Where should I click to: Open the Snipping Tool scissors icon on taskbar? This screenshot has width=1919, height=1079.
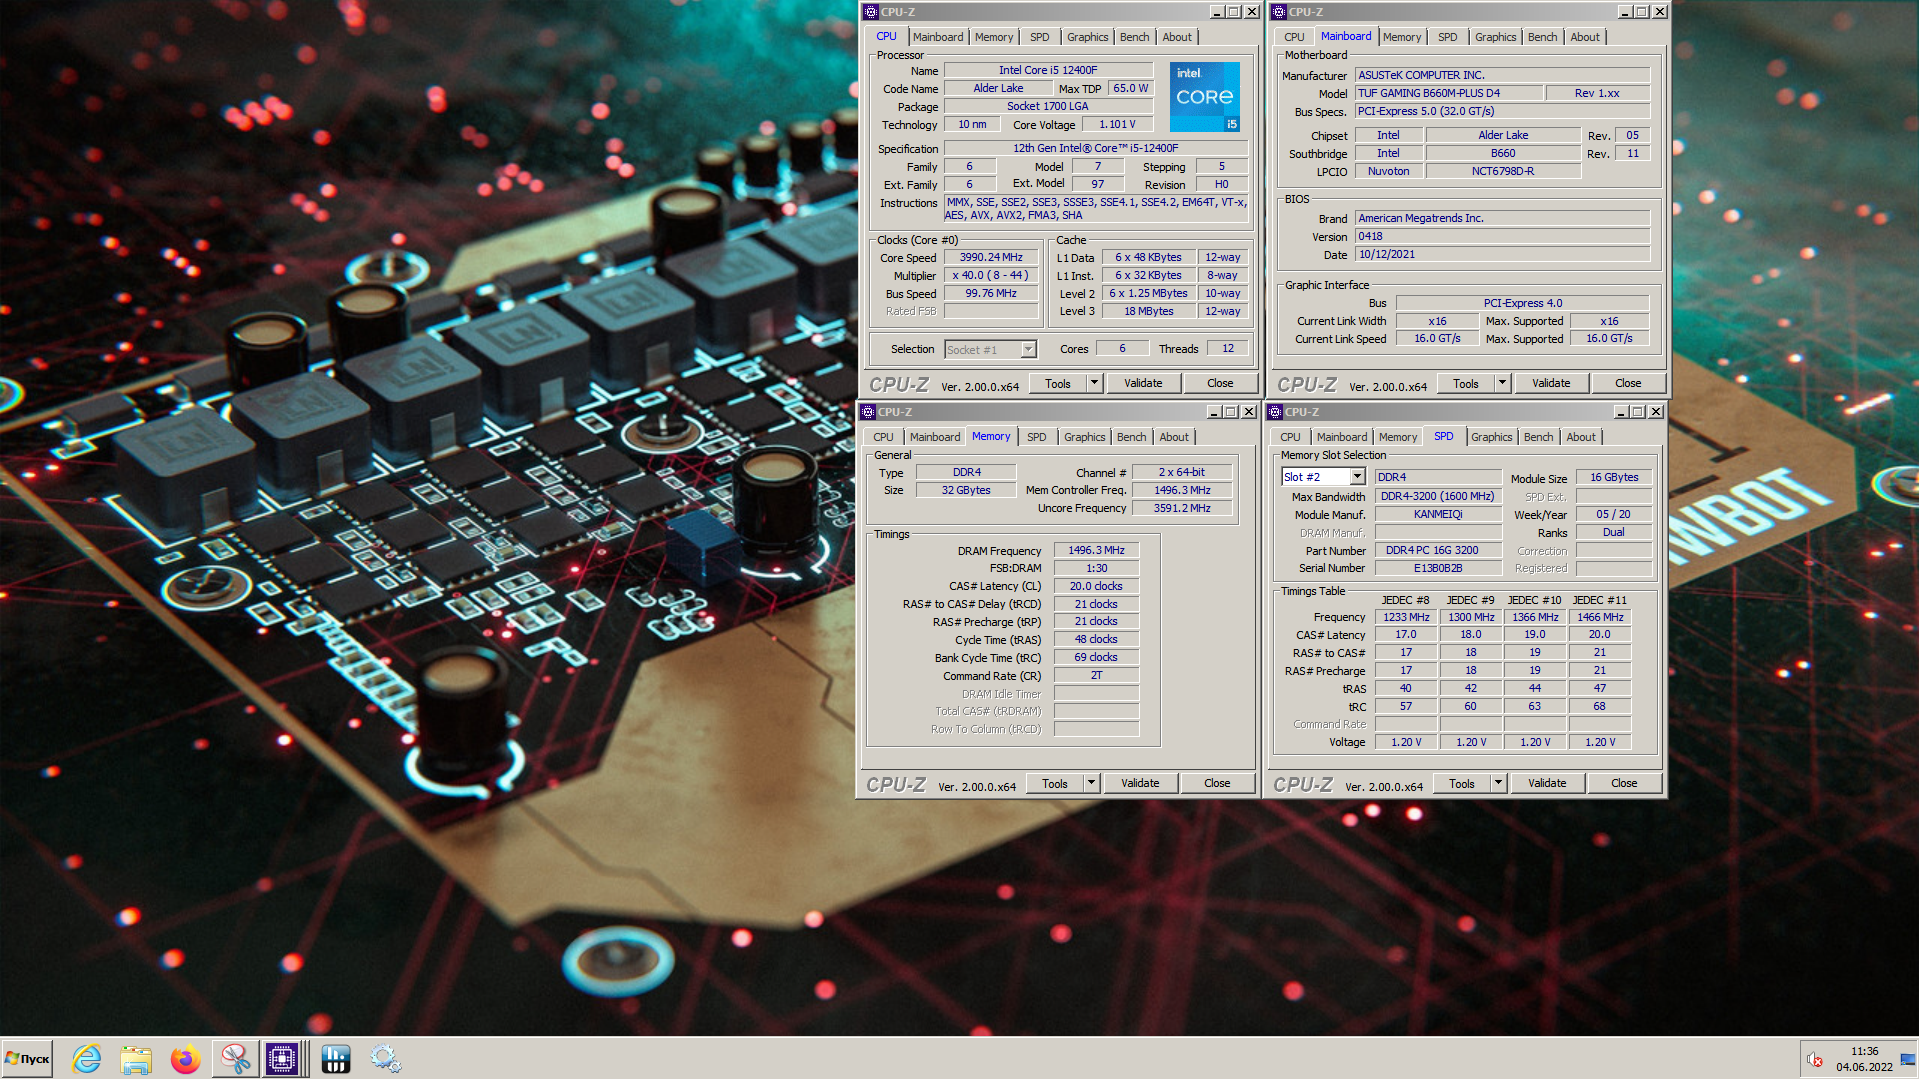click(235, 1059)
